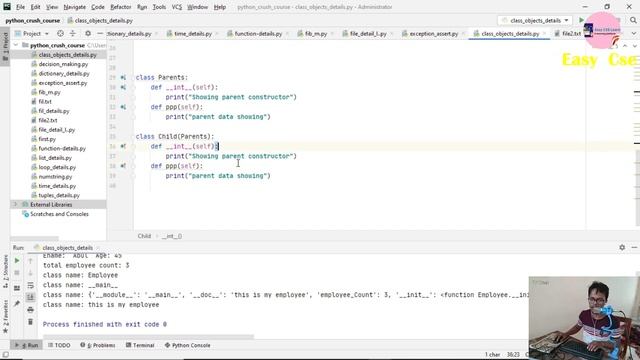Click gutter icon beside Parents __int__ method
This screenshot has height=360, width=640.
pyautogui.click(x=123, y=87)
